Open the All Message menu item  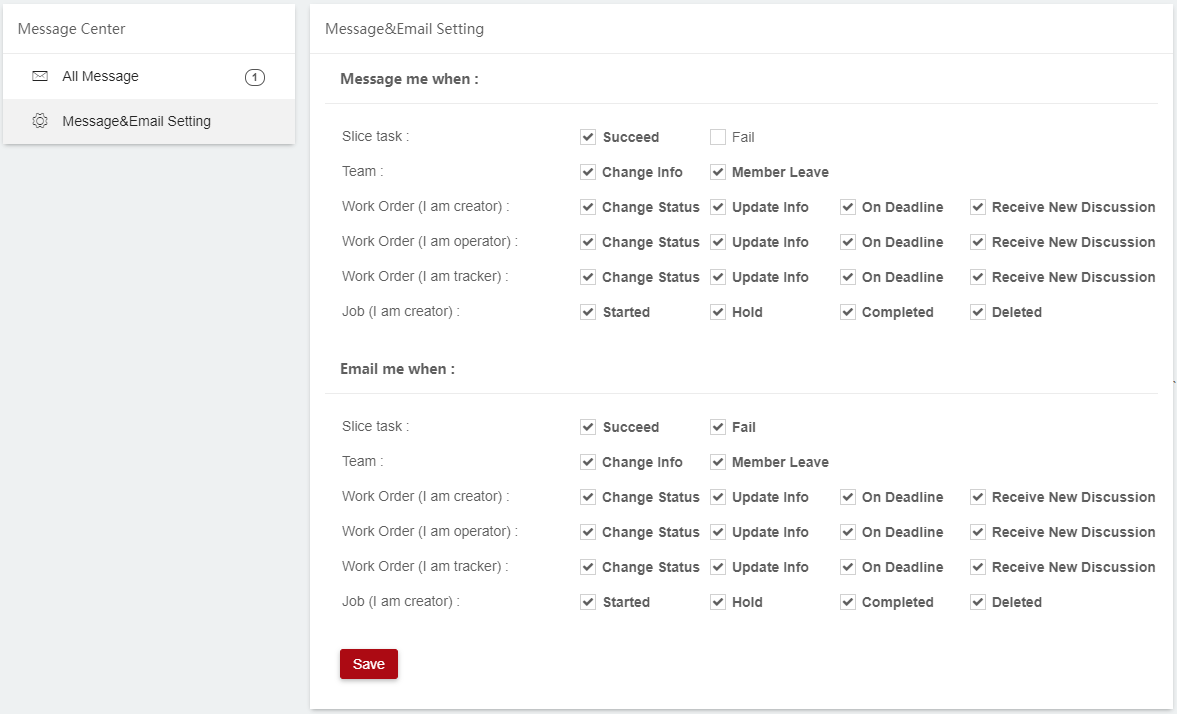click(x=100, y=76)
